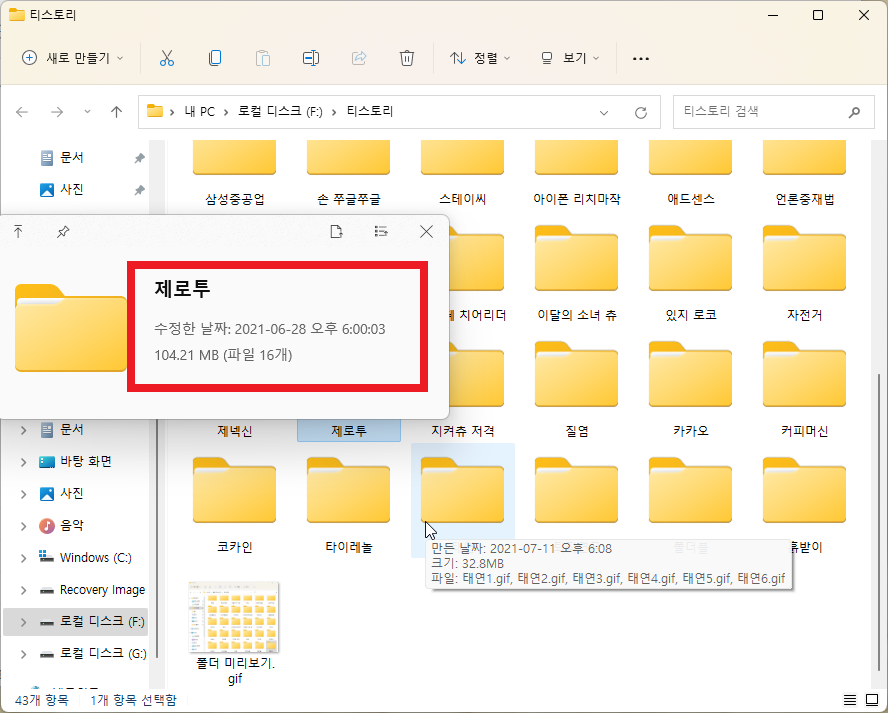Viewport: 888px width, 713px height.
Task: Click 내 PC in the address breadcrumb
Action: click(199, 112)
